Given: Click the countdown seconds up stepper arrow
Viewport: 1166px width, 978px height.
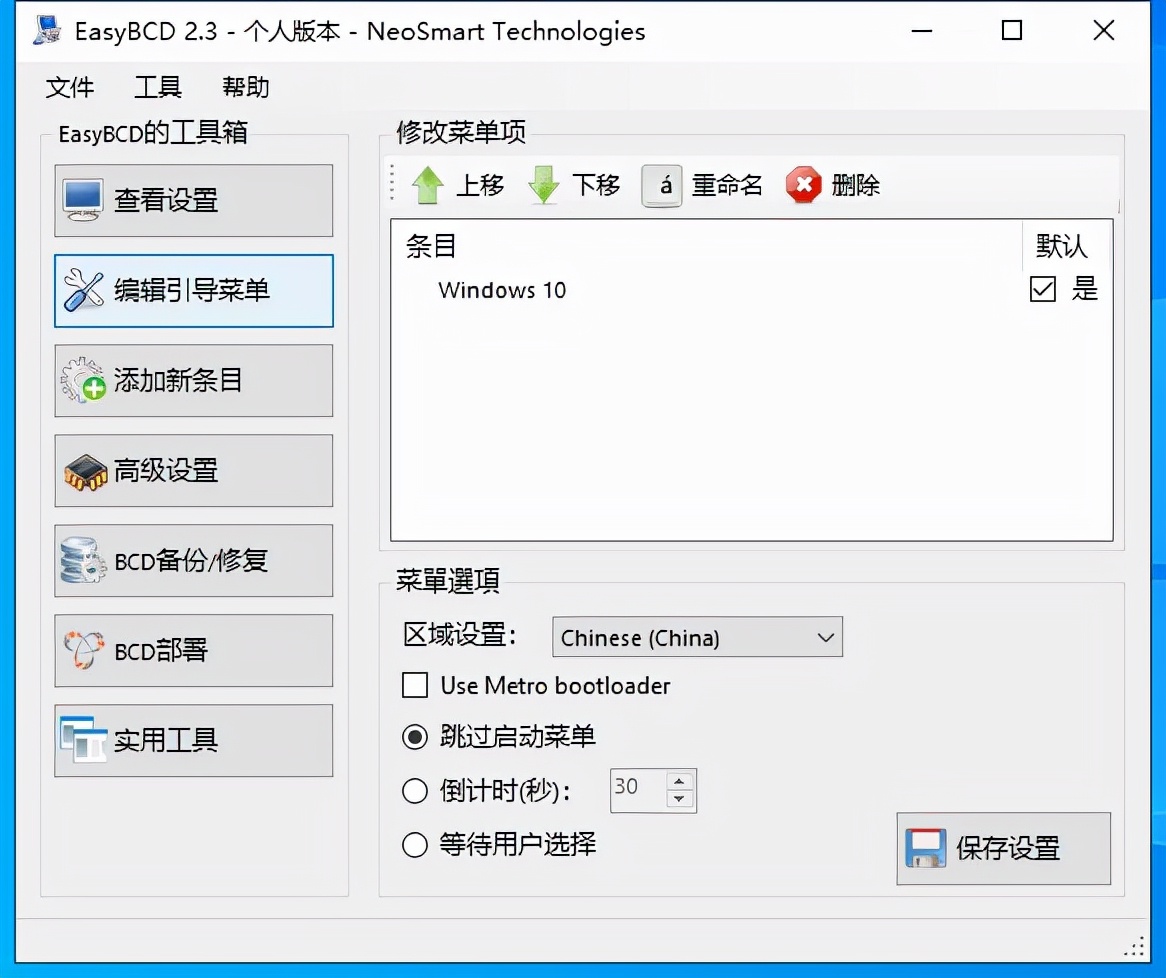Looking at the screenshot, I should [681, 782].
